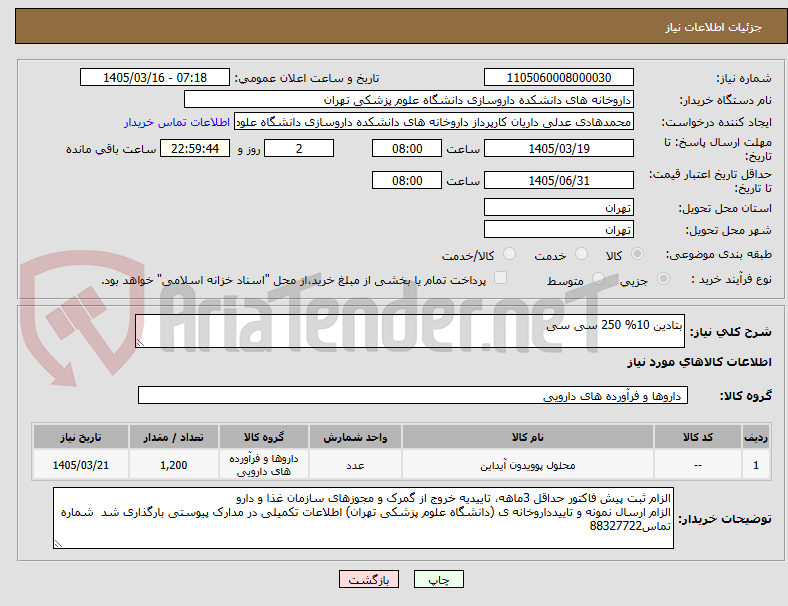The height and width of the screenshot is (606, 788).
Task: Click the چاپ print button
Action: 438,579
